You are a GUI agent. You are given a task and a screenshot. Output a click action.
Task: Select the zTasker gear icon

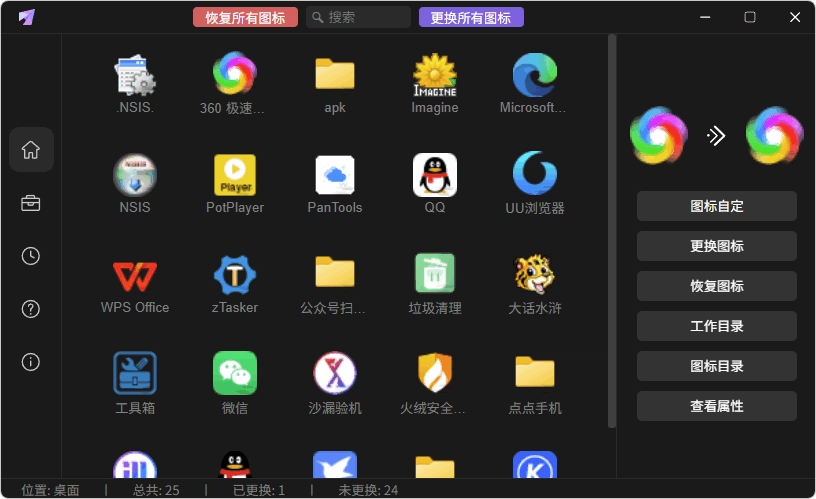coord(235,275)
